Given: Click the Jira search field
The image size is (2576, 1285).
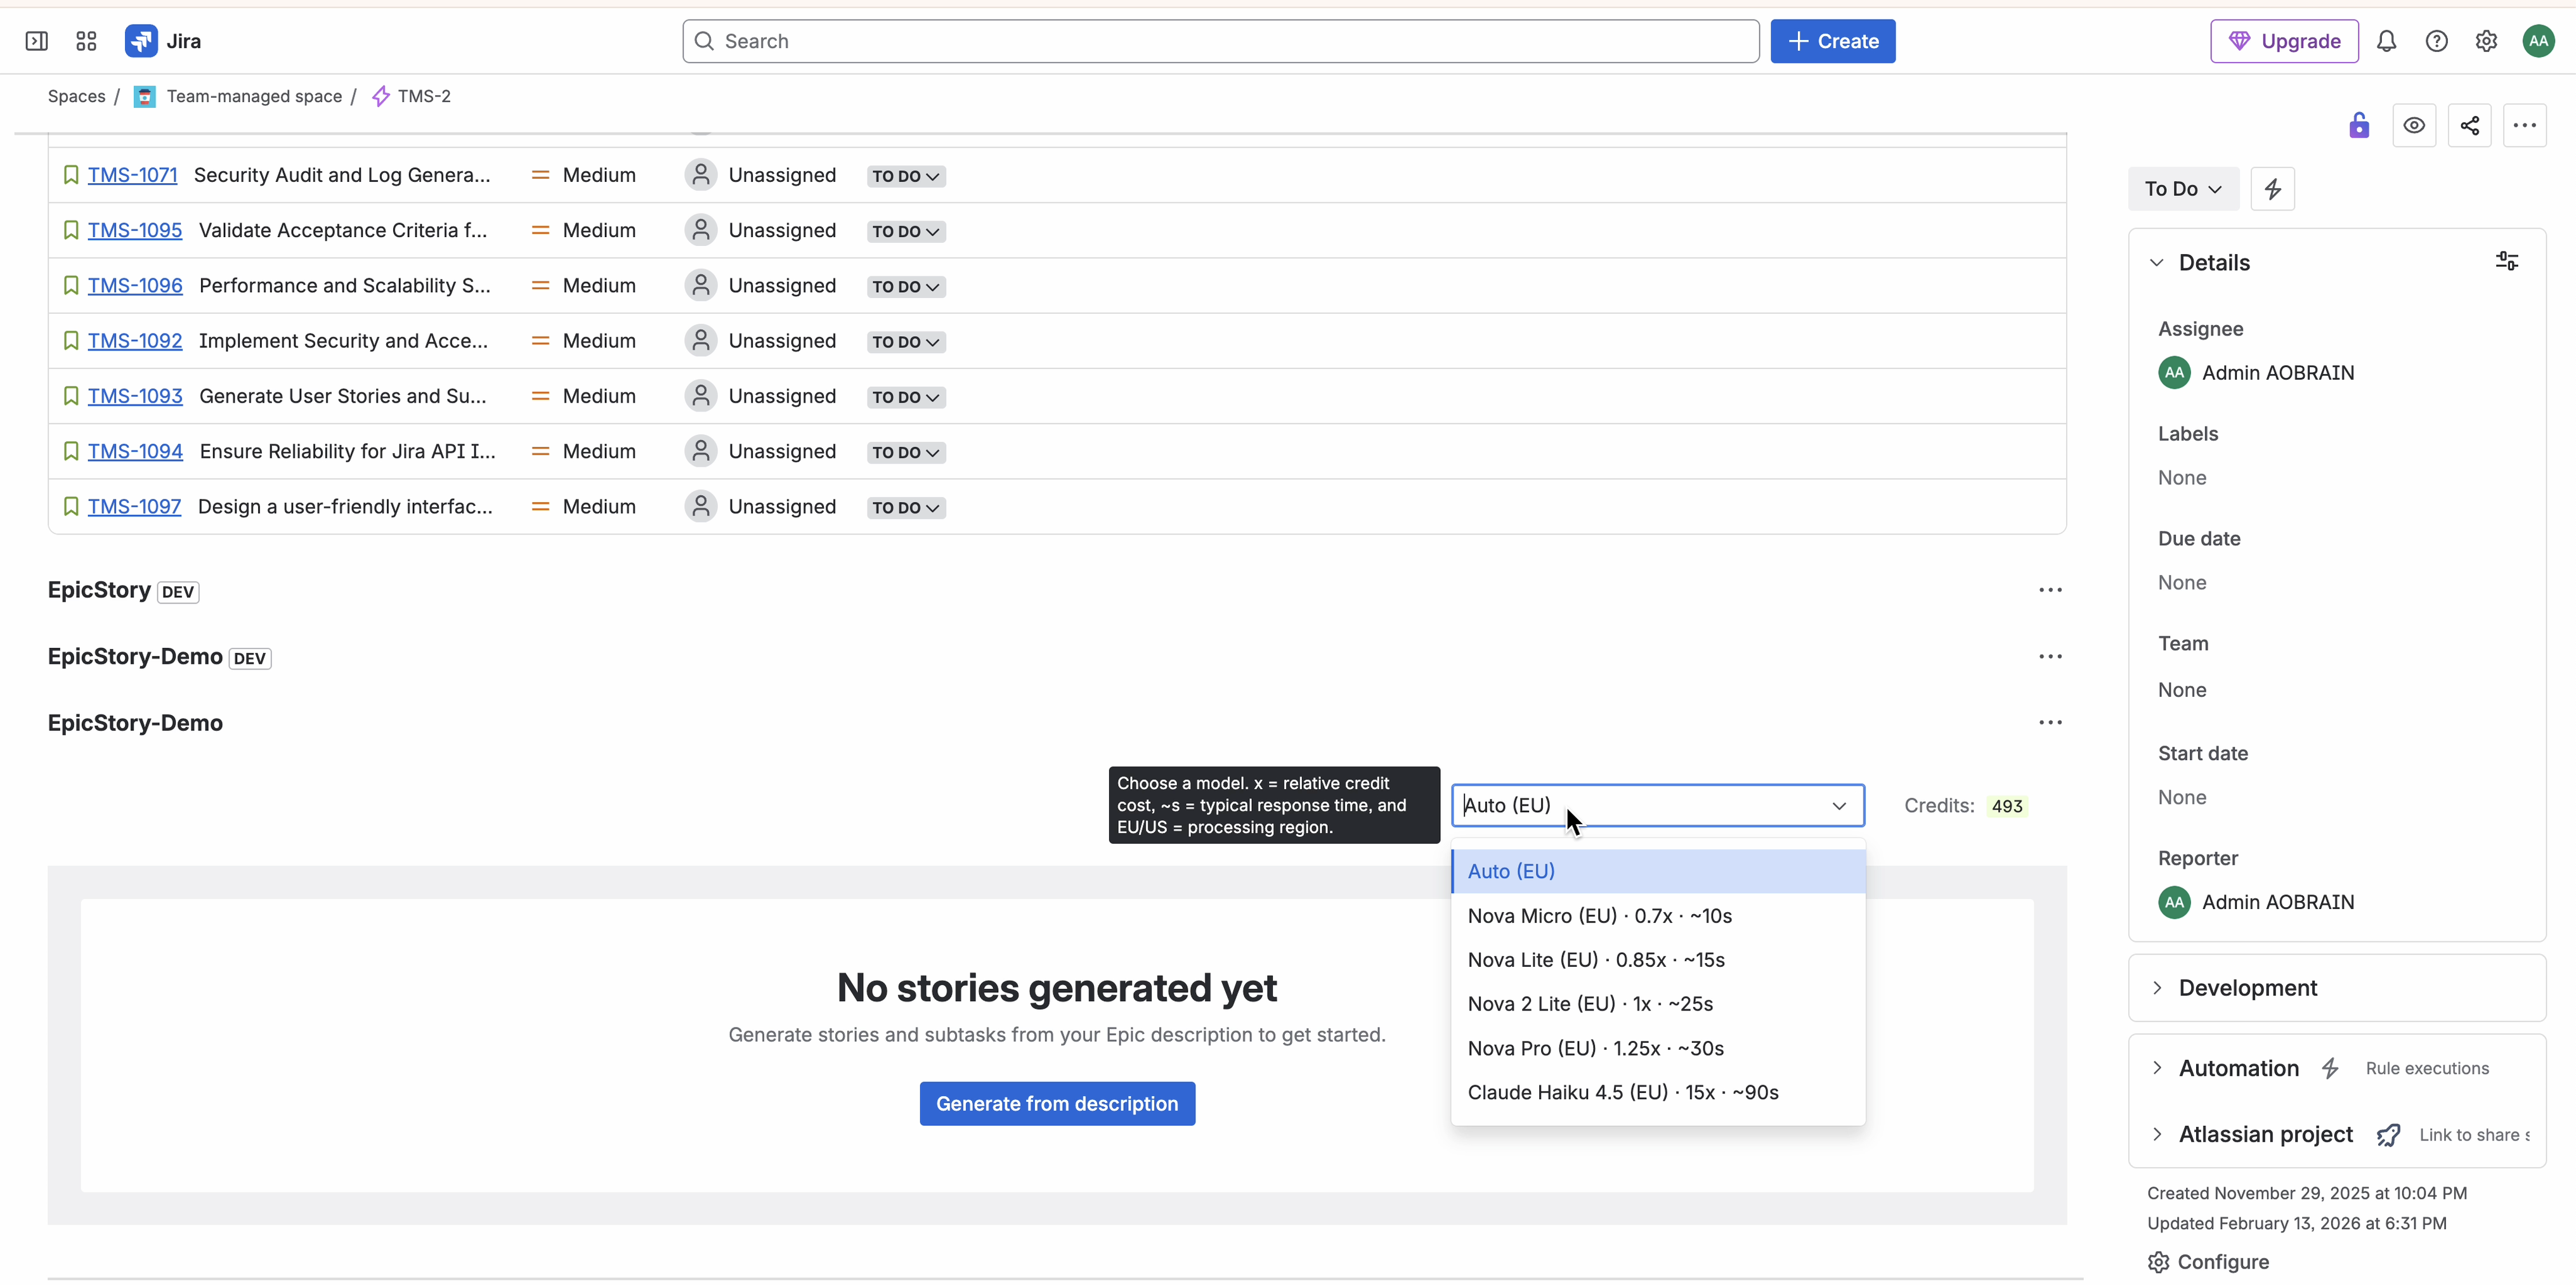Looking at the screenshot, I should [x=1220, y=41].
